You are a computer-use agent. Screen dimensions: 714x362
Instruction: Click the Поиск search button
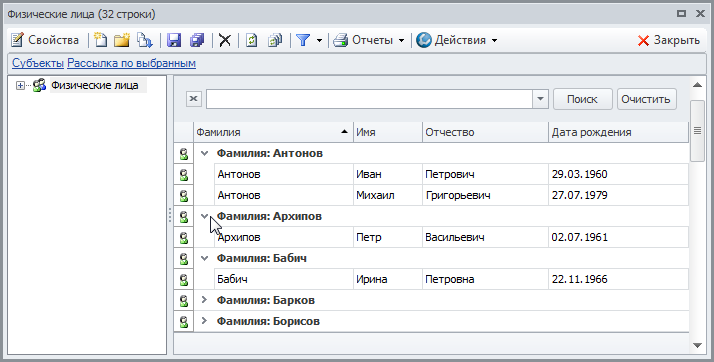tap(582, 99)
